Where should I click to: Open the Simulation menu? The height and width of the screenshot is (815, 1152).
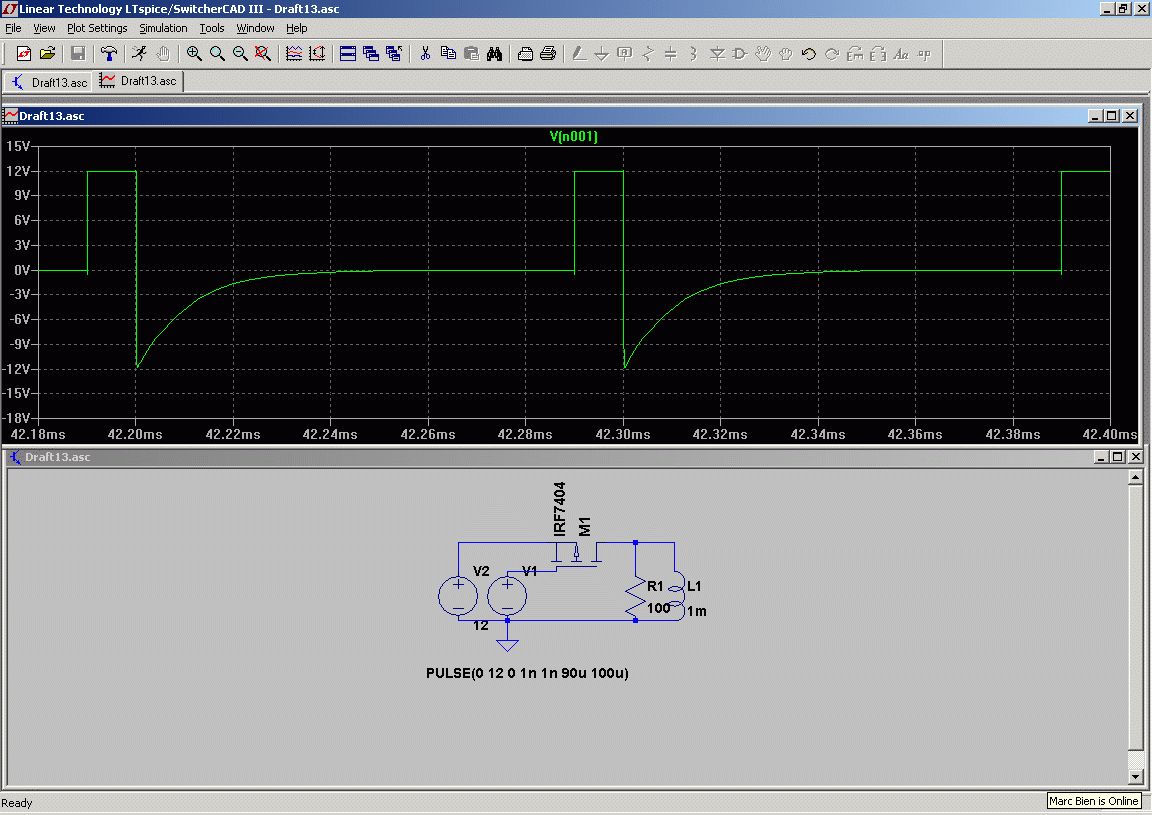163,28
